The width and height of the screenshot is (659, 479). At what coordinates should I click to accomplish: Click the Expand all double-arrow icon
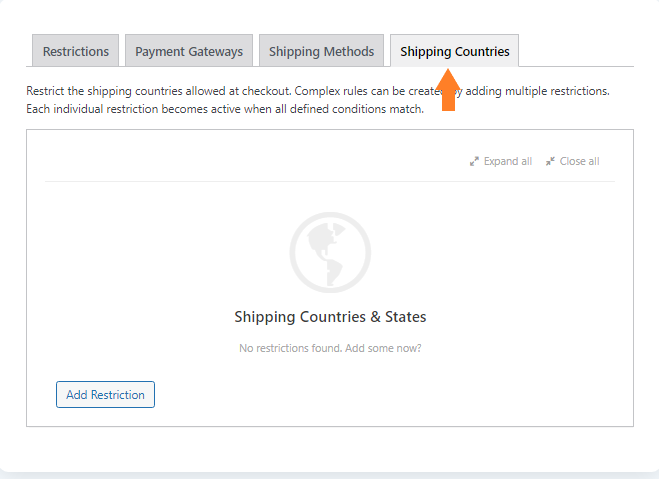click(x=474, y=161)
